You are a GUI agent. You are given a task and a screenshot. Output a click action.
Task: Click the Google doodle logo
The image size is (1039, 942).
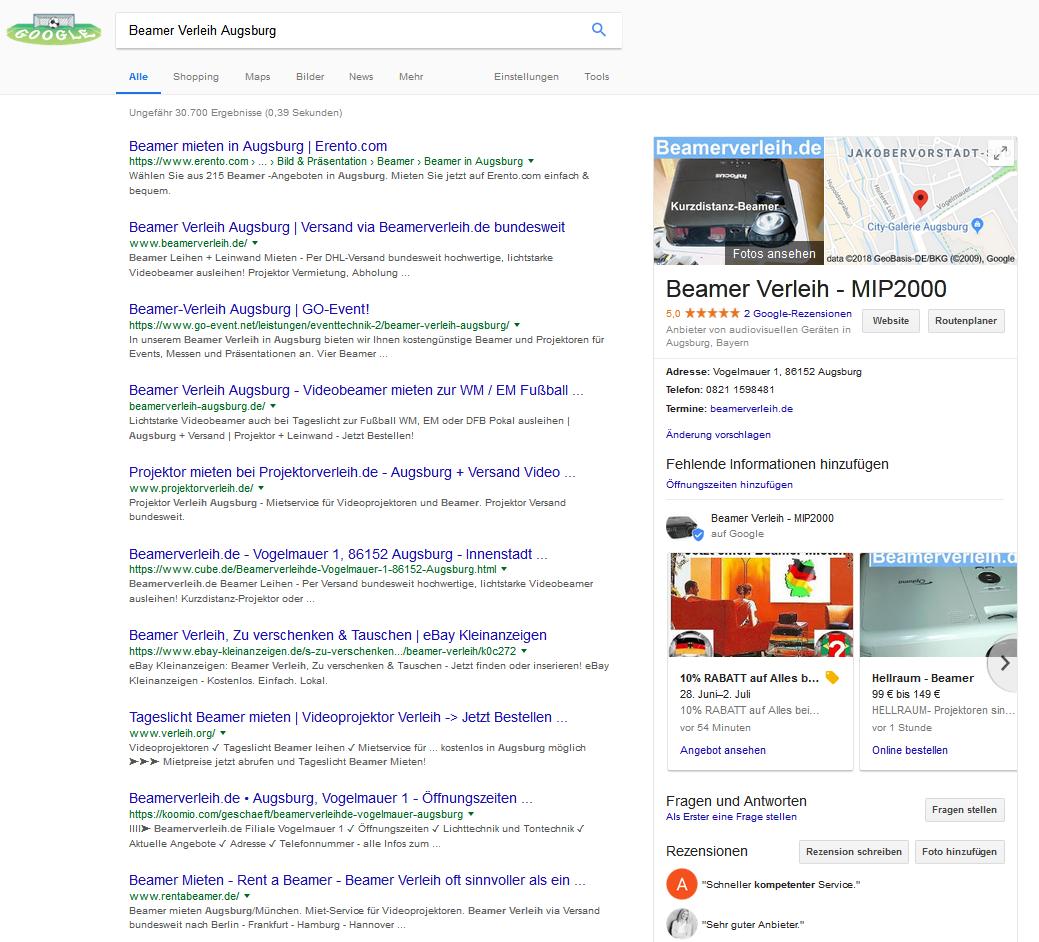pos(54,30)
